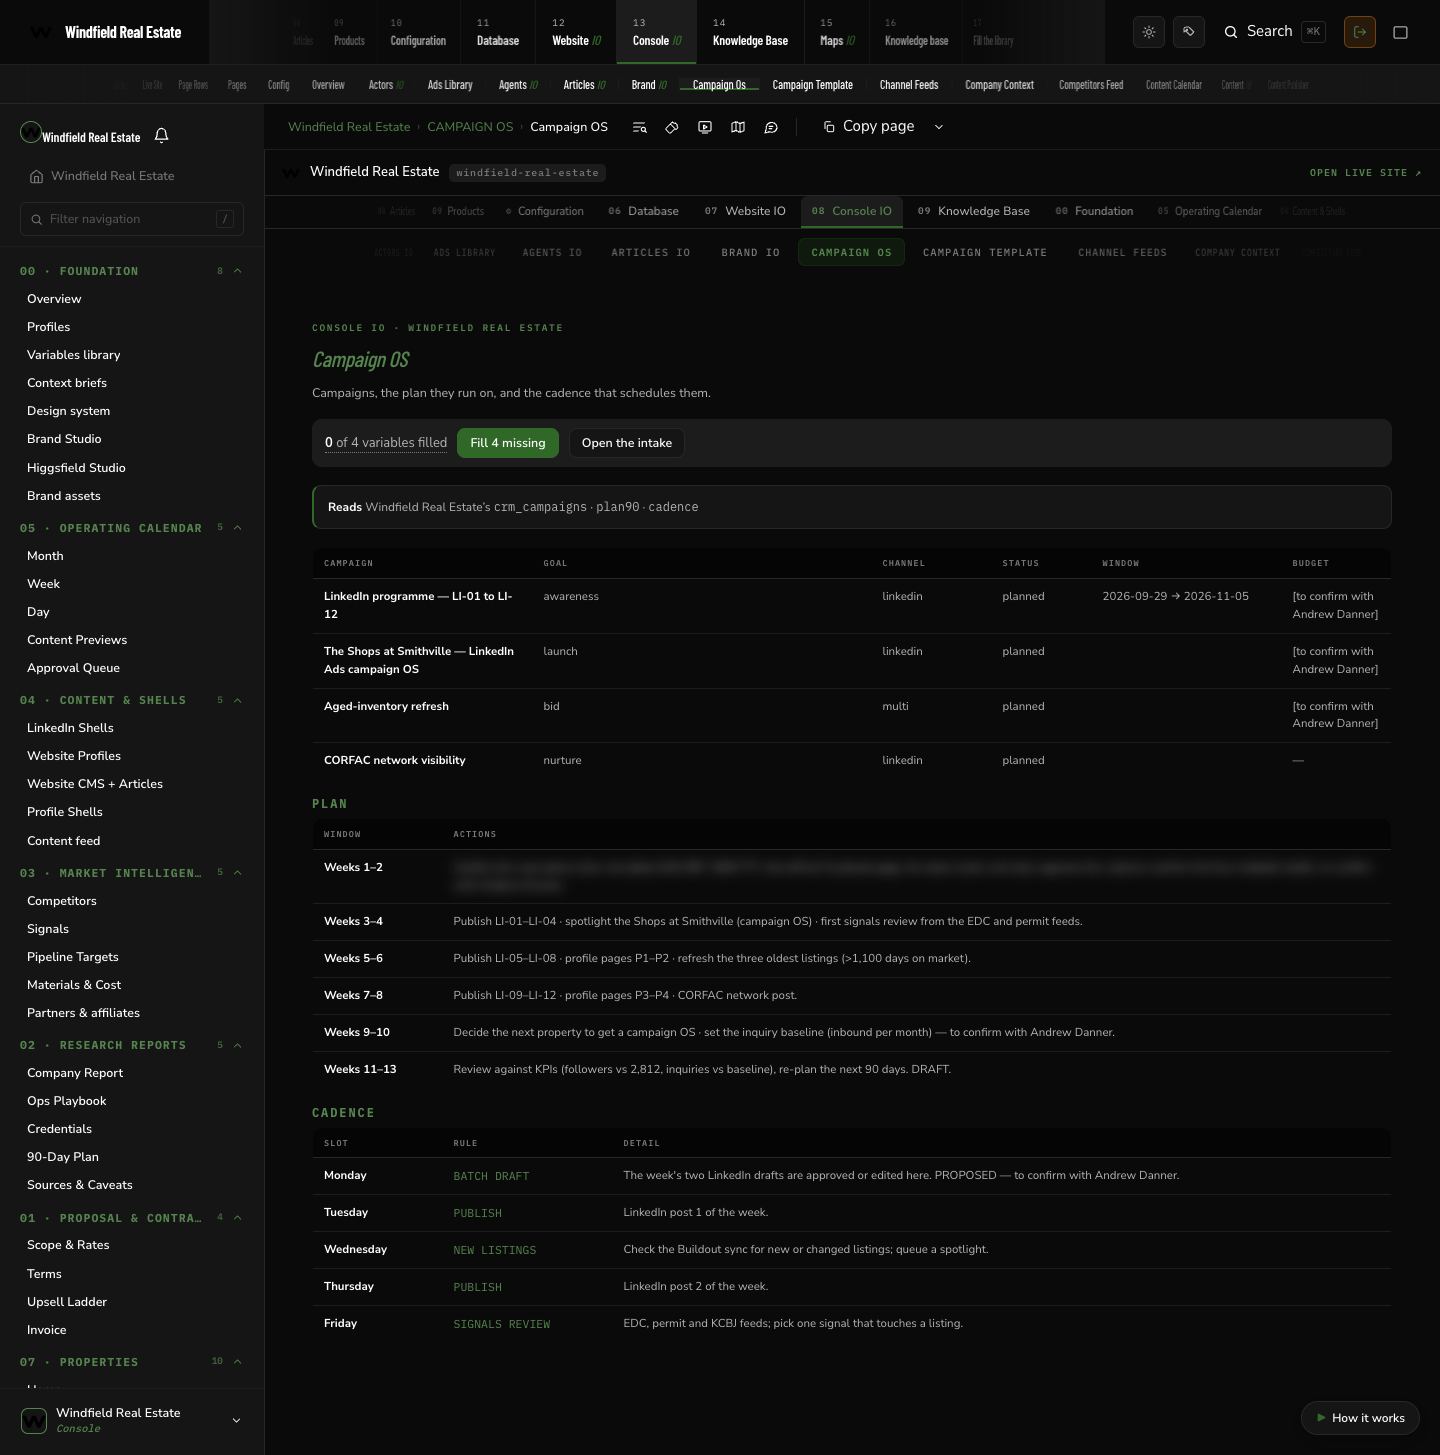Click the CORFAC network visibility campaign name

(395, 760)
